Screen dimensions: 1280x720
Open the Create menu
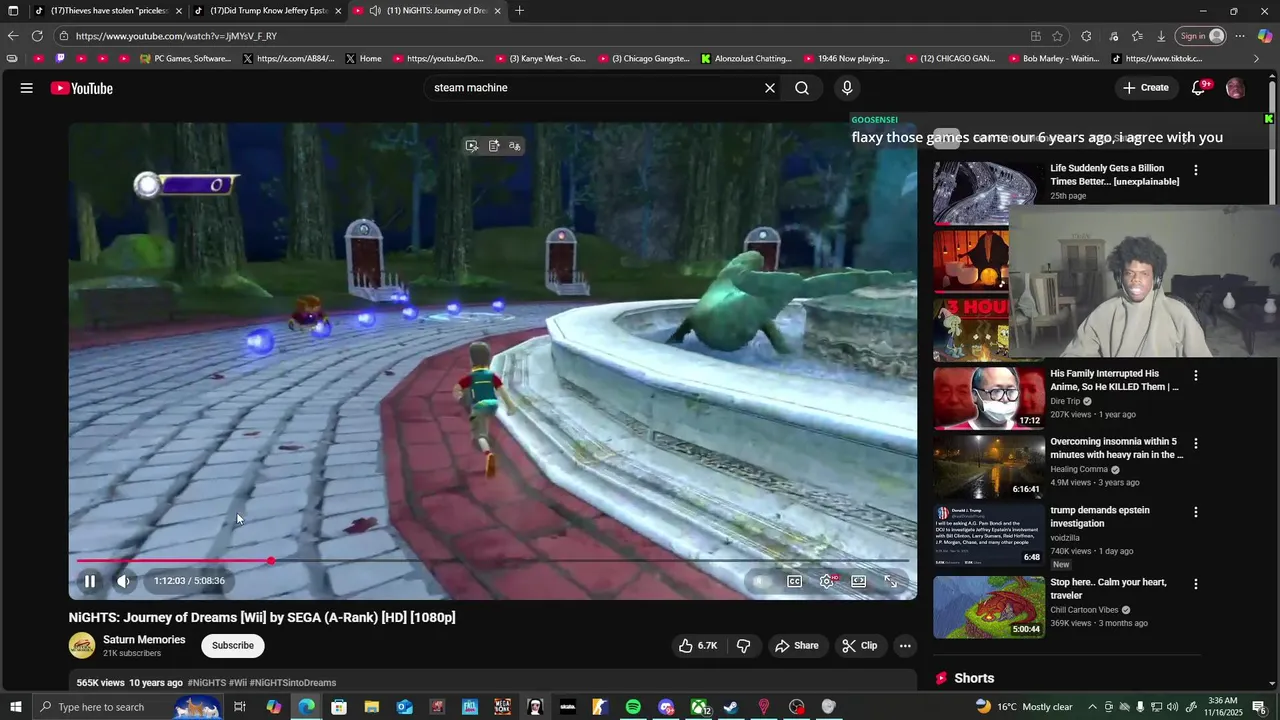pyautogui.click(x=1145, y=88)
